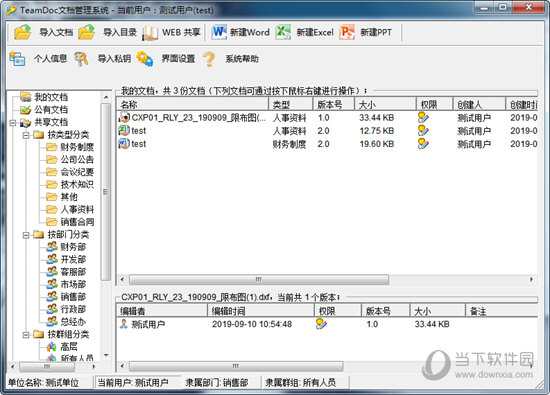550x395 pixels.
Task: Collapse the 按类型分类 node
Action: 26,135
